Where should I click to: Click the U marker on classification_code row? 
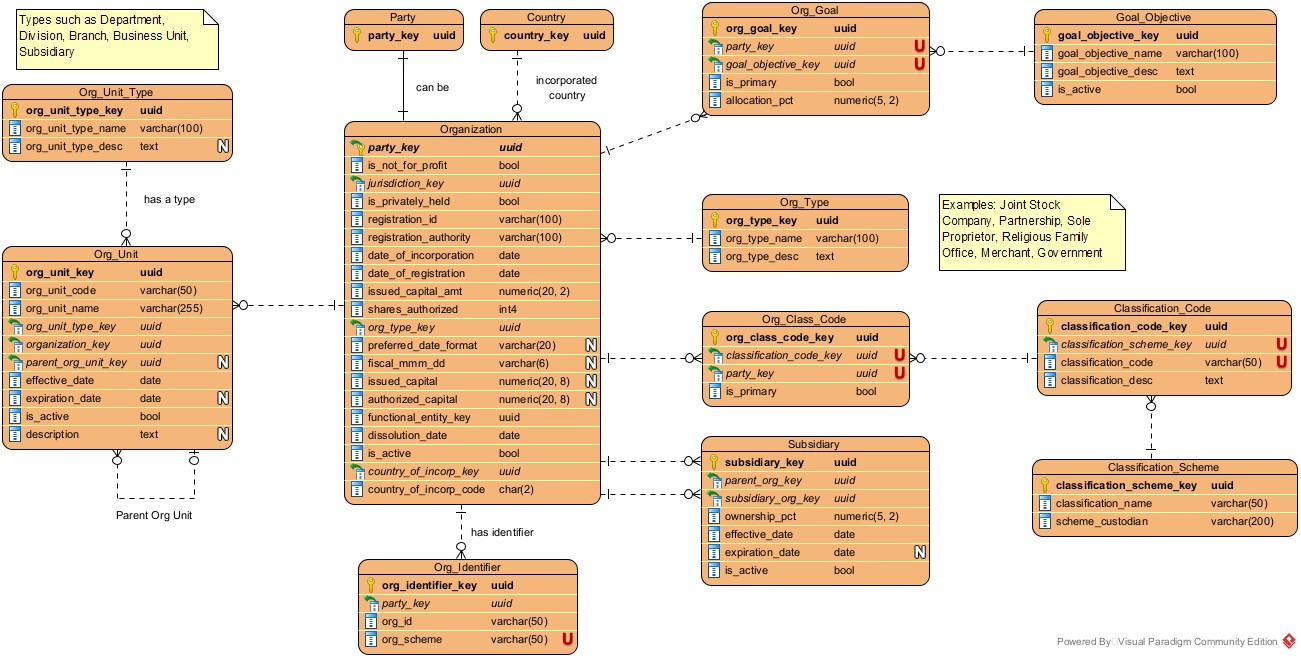(1281, 362)
